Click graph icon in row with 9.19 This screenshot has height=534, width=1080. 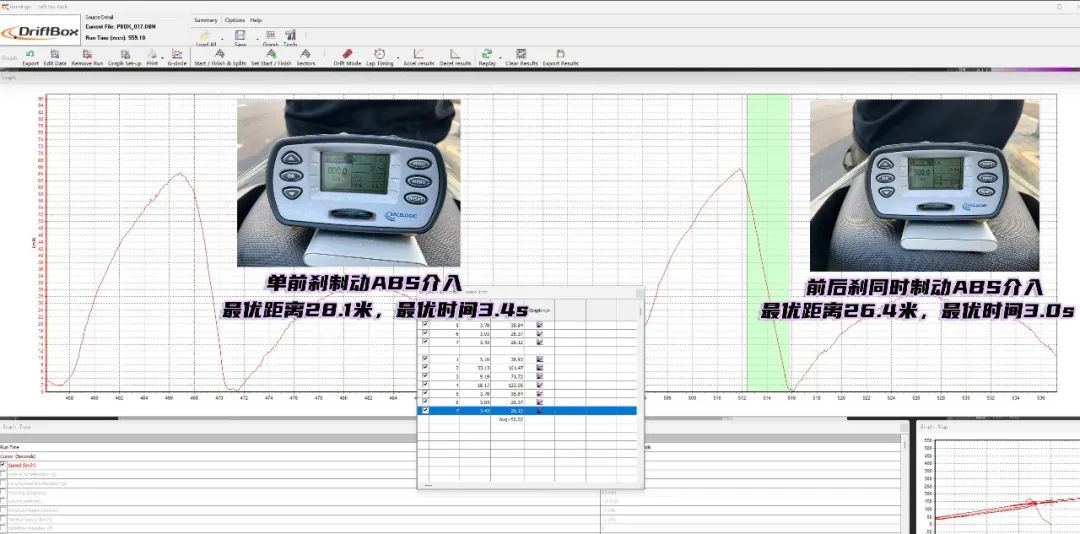[539, 376]
